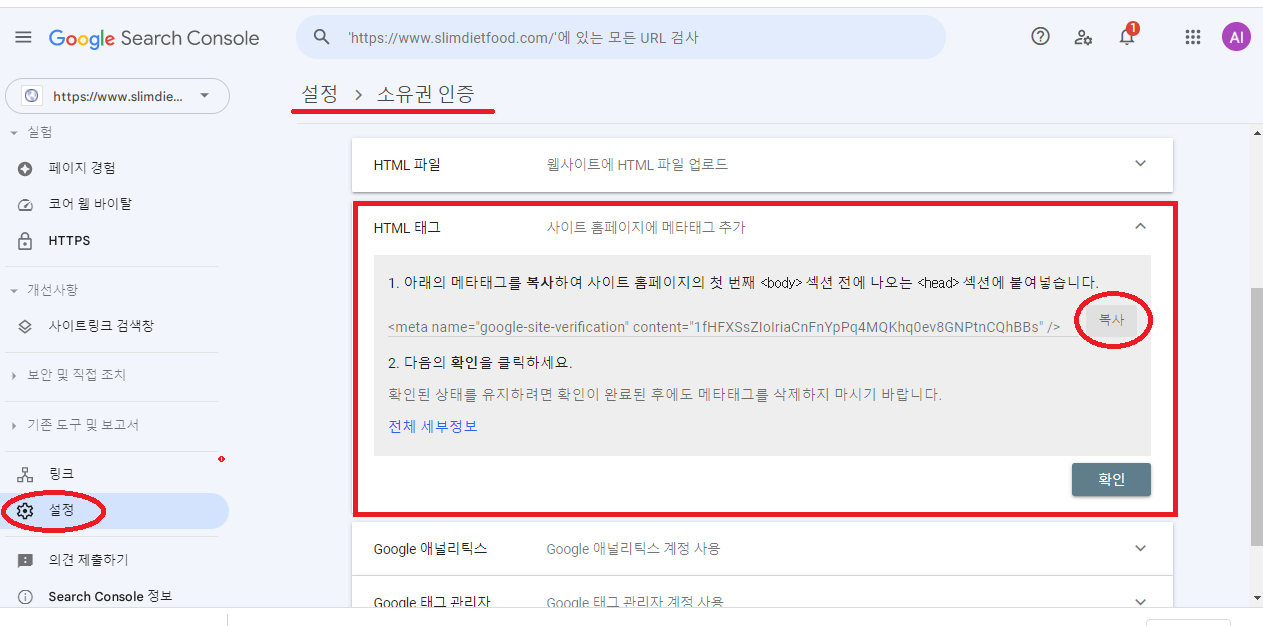
Task: Open the property selector dropdown
Action: click(117, 96)
